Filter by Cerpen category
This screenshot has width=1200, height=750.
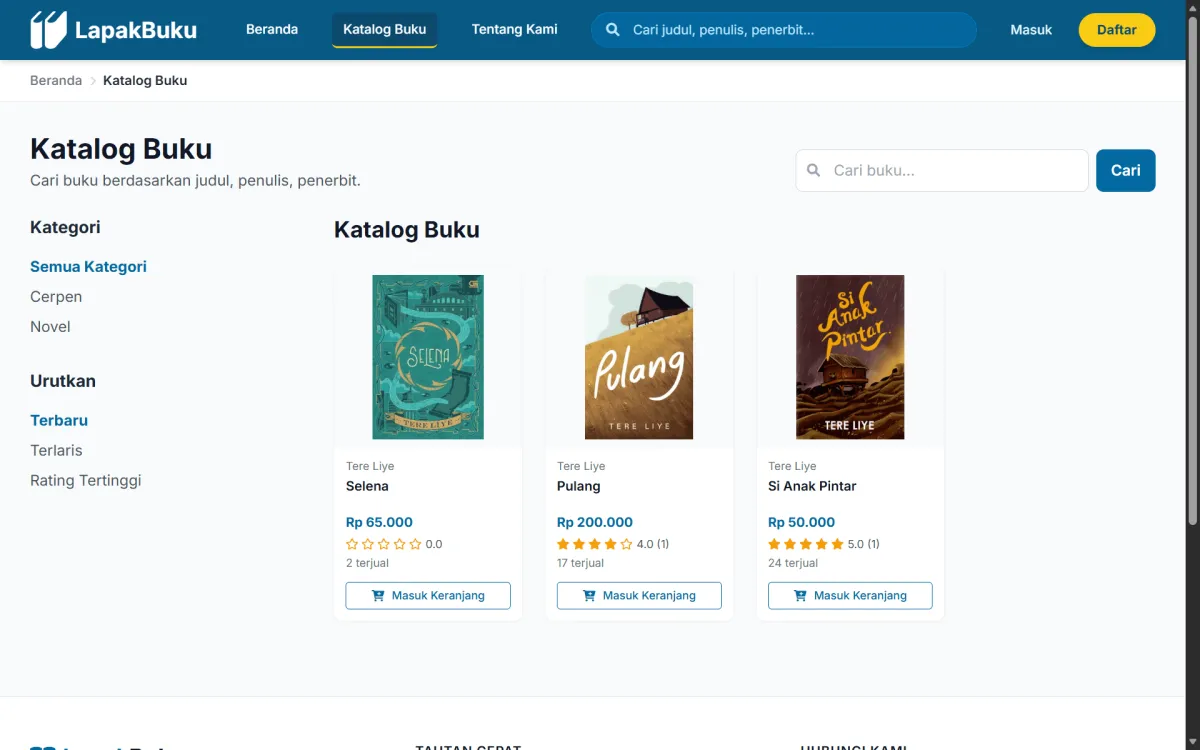click(x=56, y=297)
